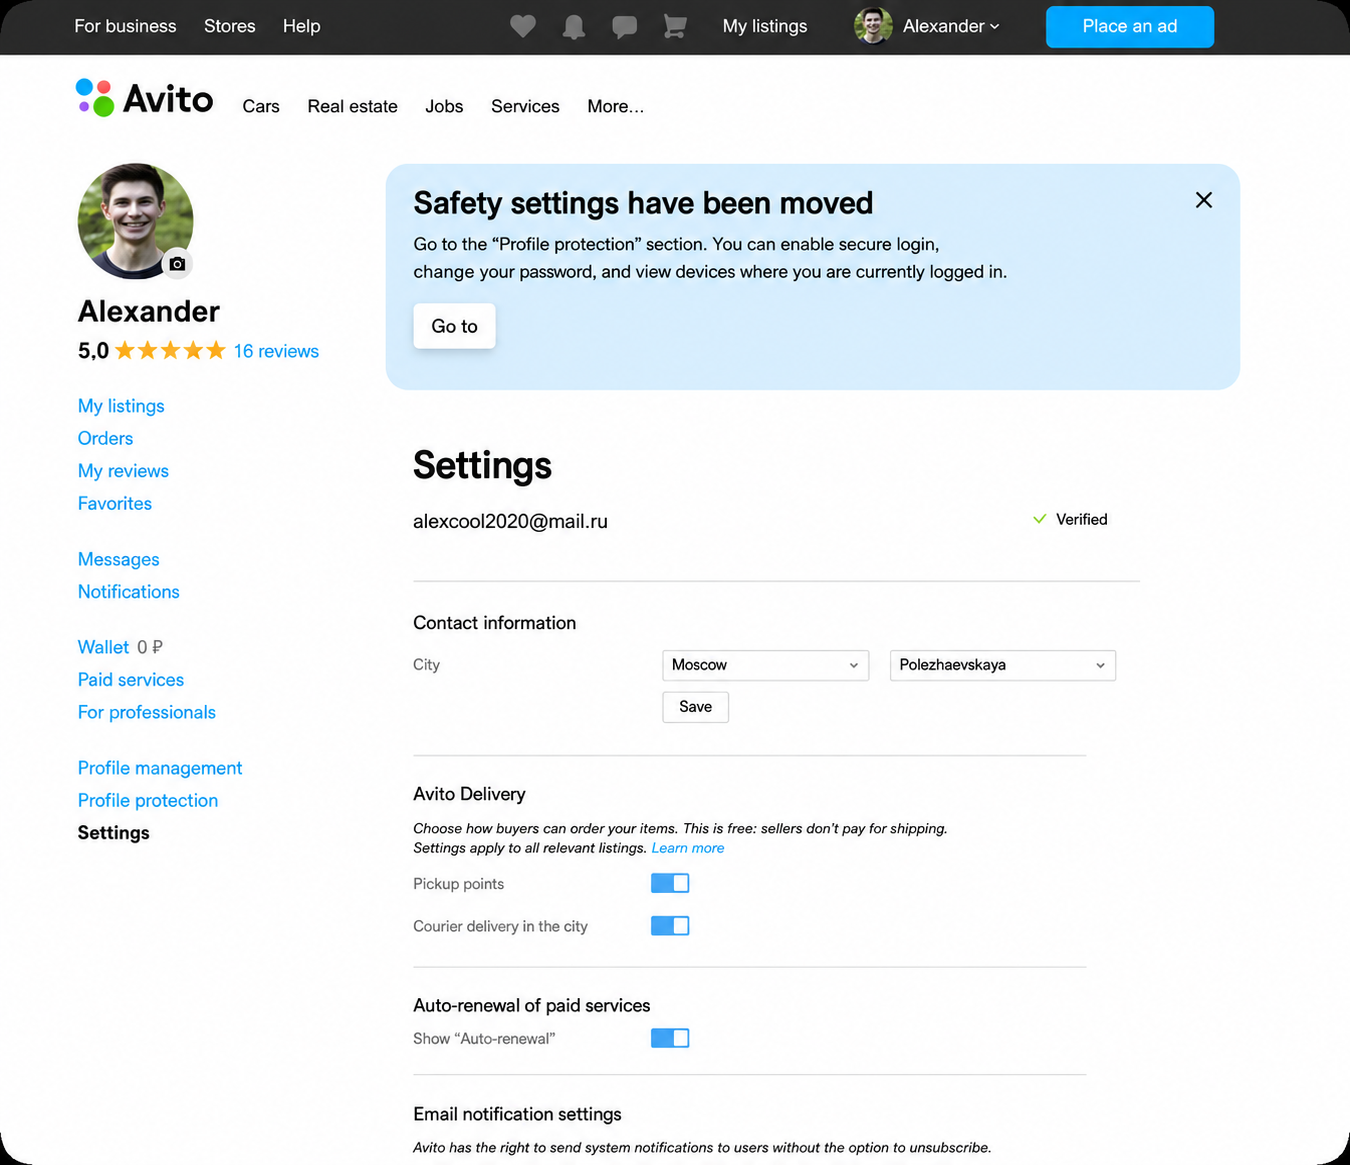The image size is (1350, 1165).
Task: Open the 16 reviews link
Action: coord(276,351)
